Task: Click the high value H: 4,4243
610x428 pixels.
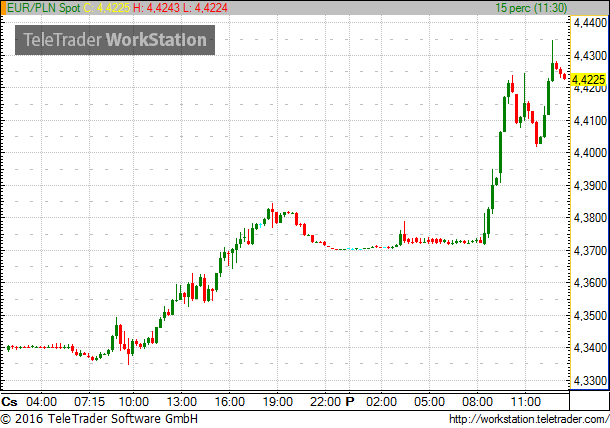Action: [x=156, y=8]
